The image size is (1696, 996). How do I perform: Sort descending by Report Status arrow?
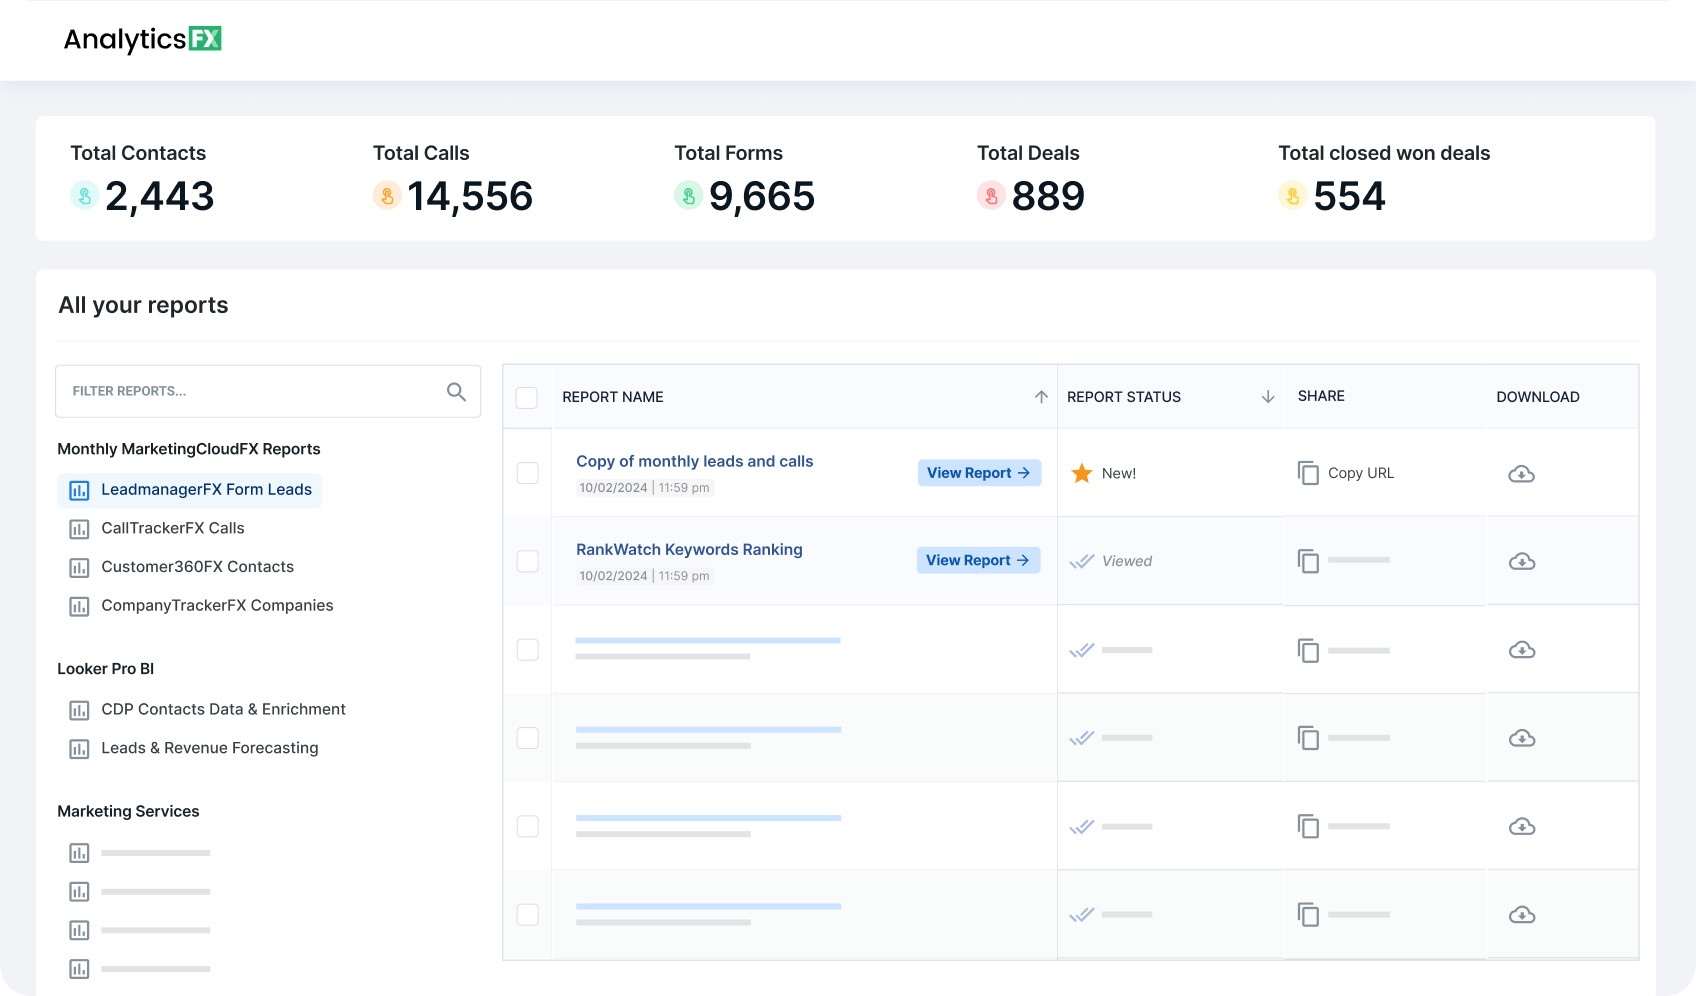1268,397
